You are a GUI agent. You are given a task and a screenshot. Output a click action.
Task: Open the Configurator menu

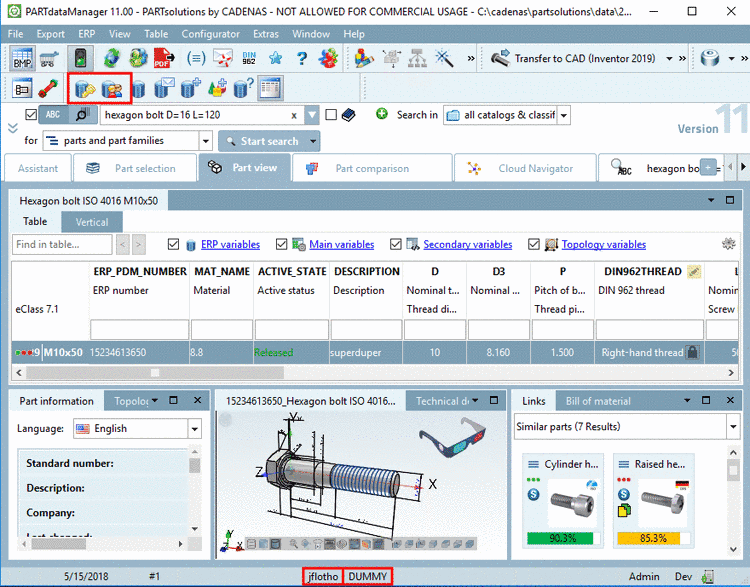coord(210,34)
